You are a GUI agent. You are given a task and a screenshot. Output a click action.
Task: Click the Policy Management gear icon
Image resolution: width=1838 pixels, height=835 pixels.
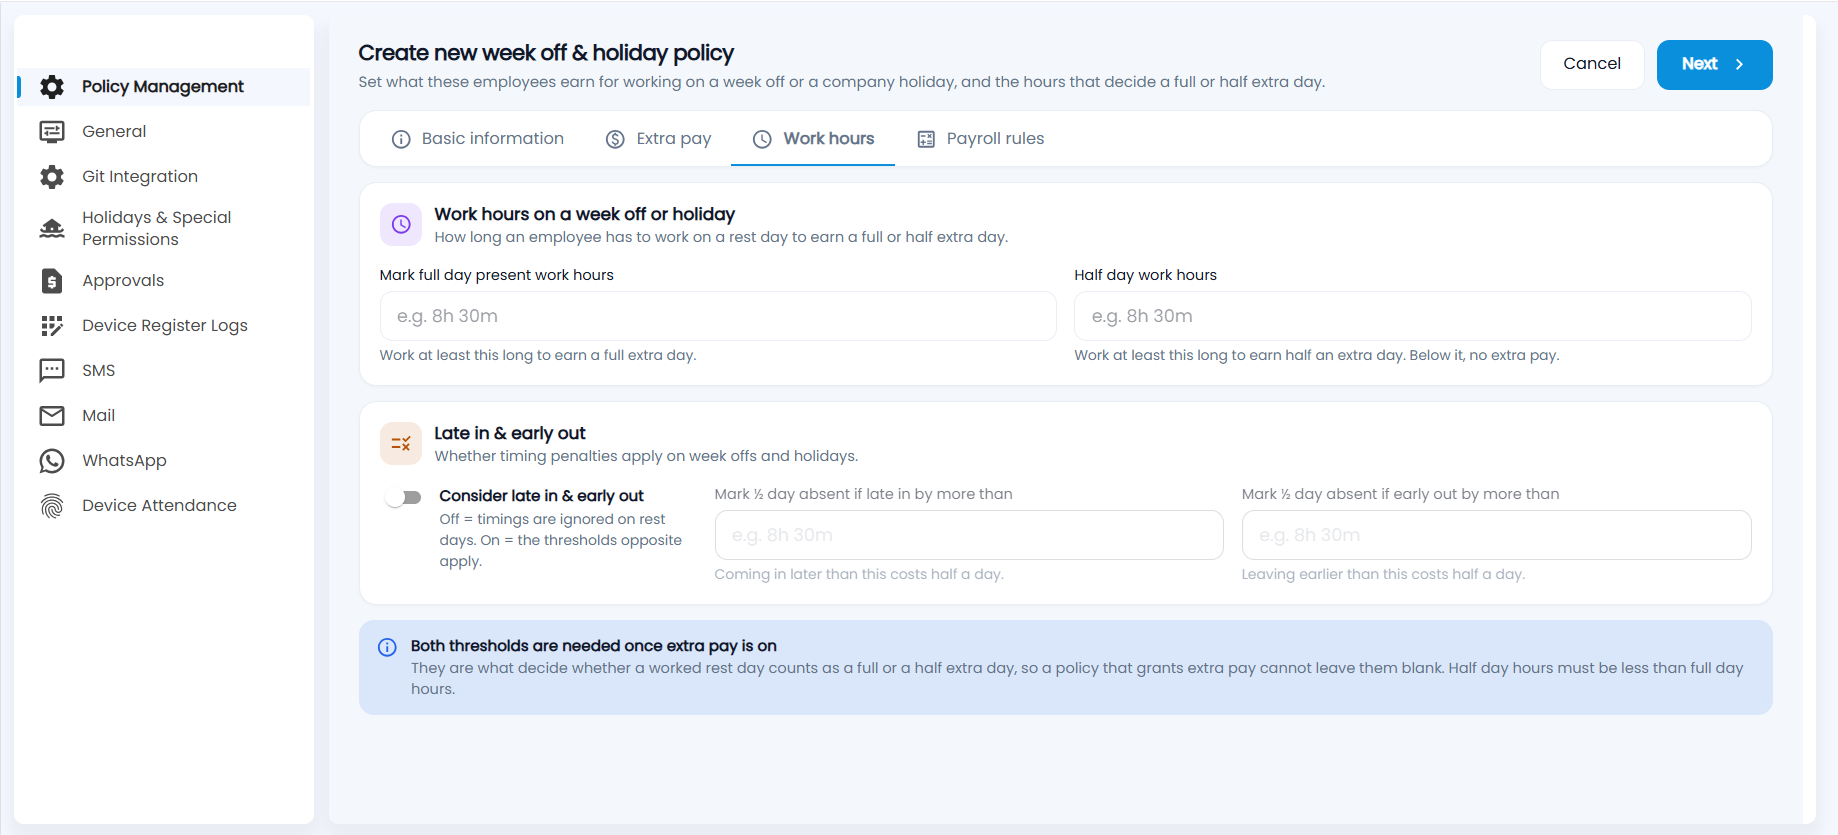(52, 87)
